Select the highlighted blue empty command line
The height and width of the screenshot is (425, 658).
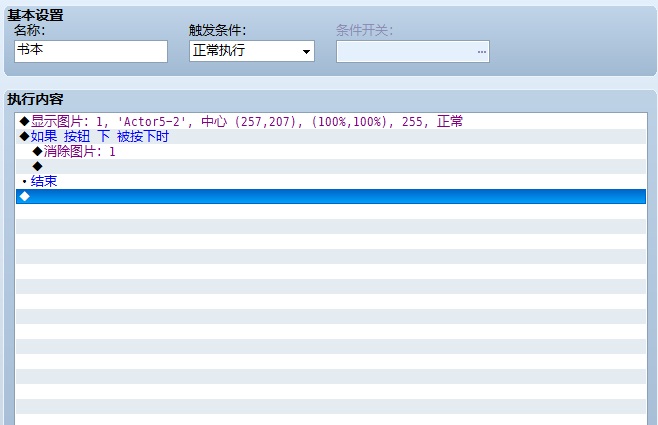coord(331,196)
